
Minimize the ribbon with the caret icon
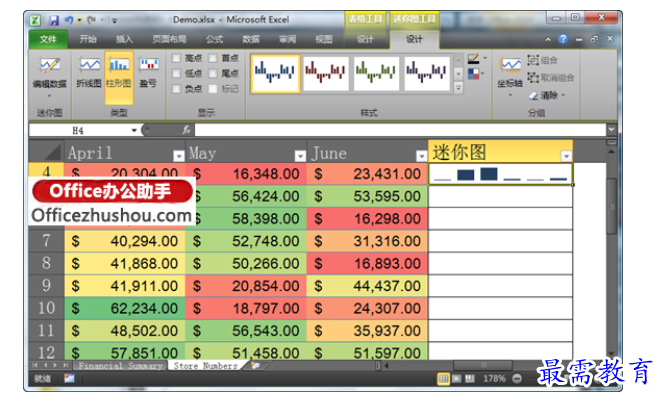click(x=548, y=40)
